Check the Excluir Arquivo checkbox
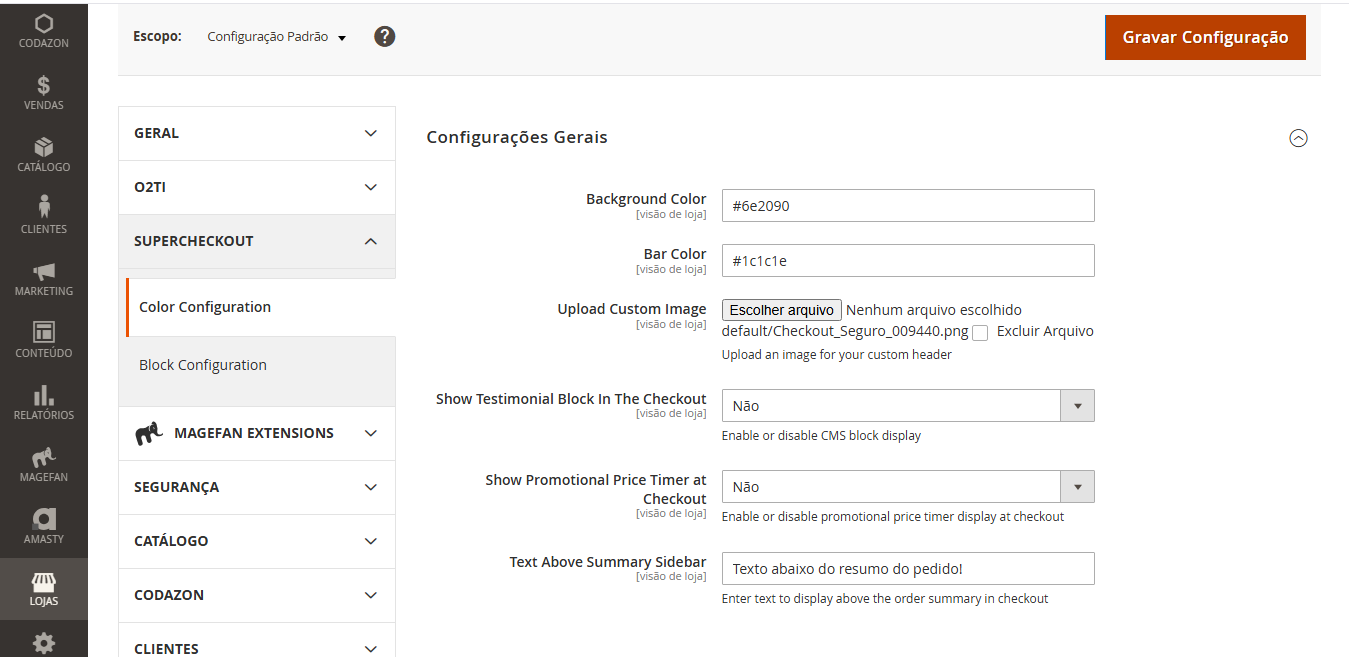This screenshot has height=657, width=1349. coord(980,332)
